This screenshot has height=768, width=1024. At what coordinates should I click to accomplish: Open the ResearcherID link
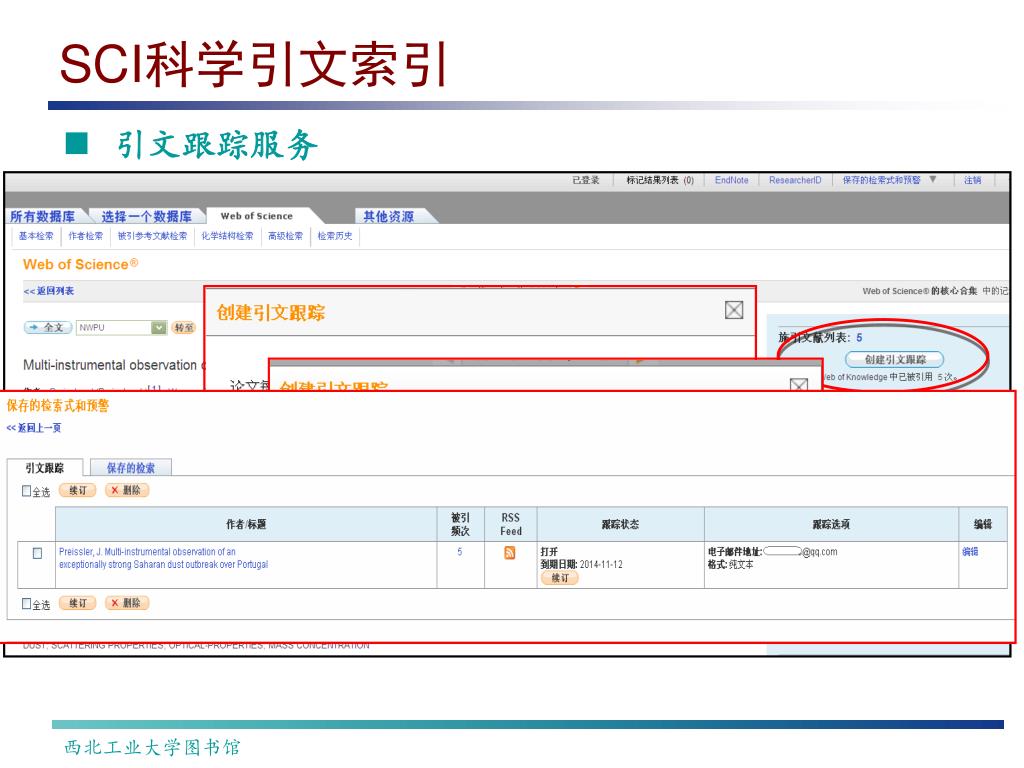click(x=795, y=180)
